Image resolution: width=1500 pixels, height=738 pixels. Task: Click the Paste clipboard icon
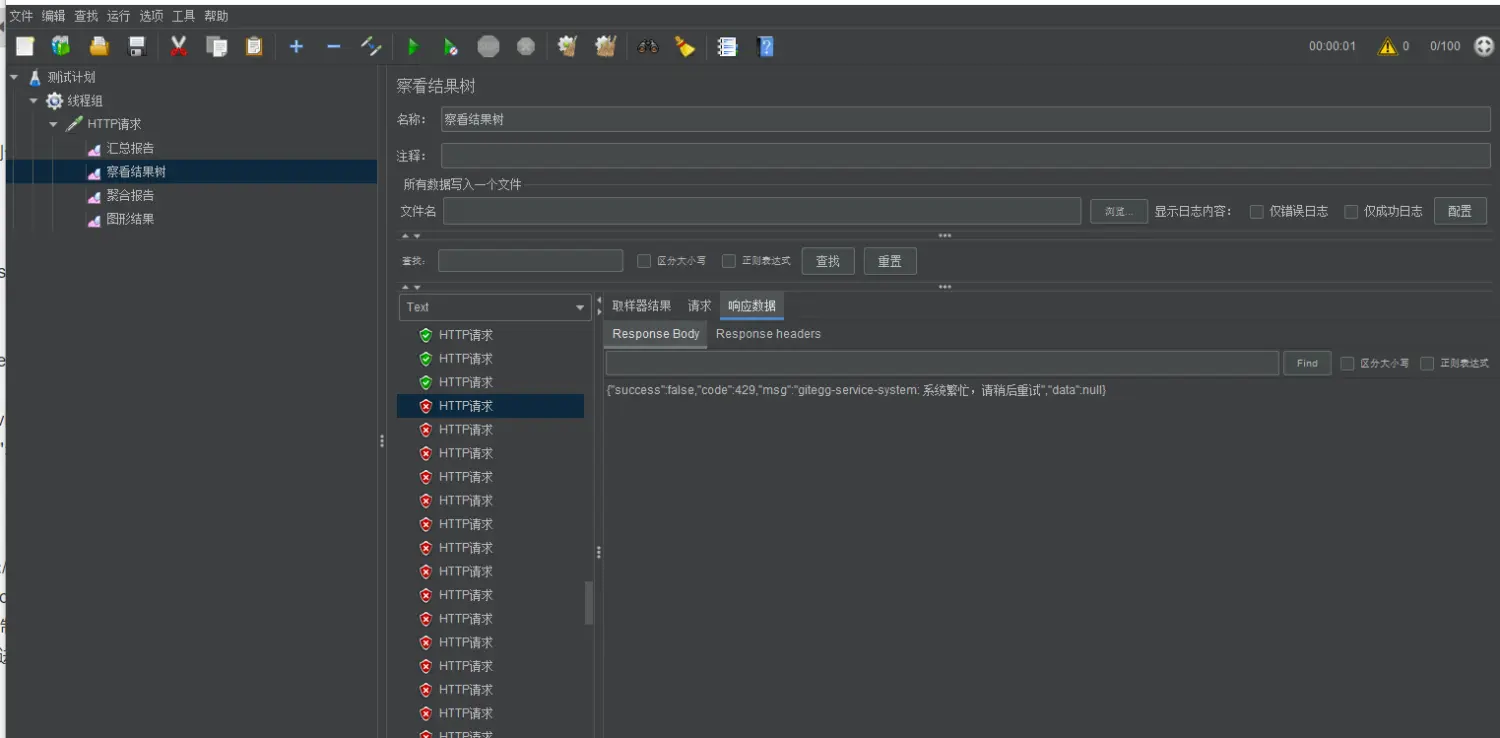(254, 46)
